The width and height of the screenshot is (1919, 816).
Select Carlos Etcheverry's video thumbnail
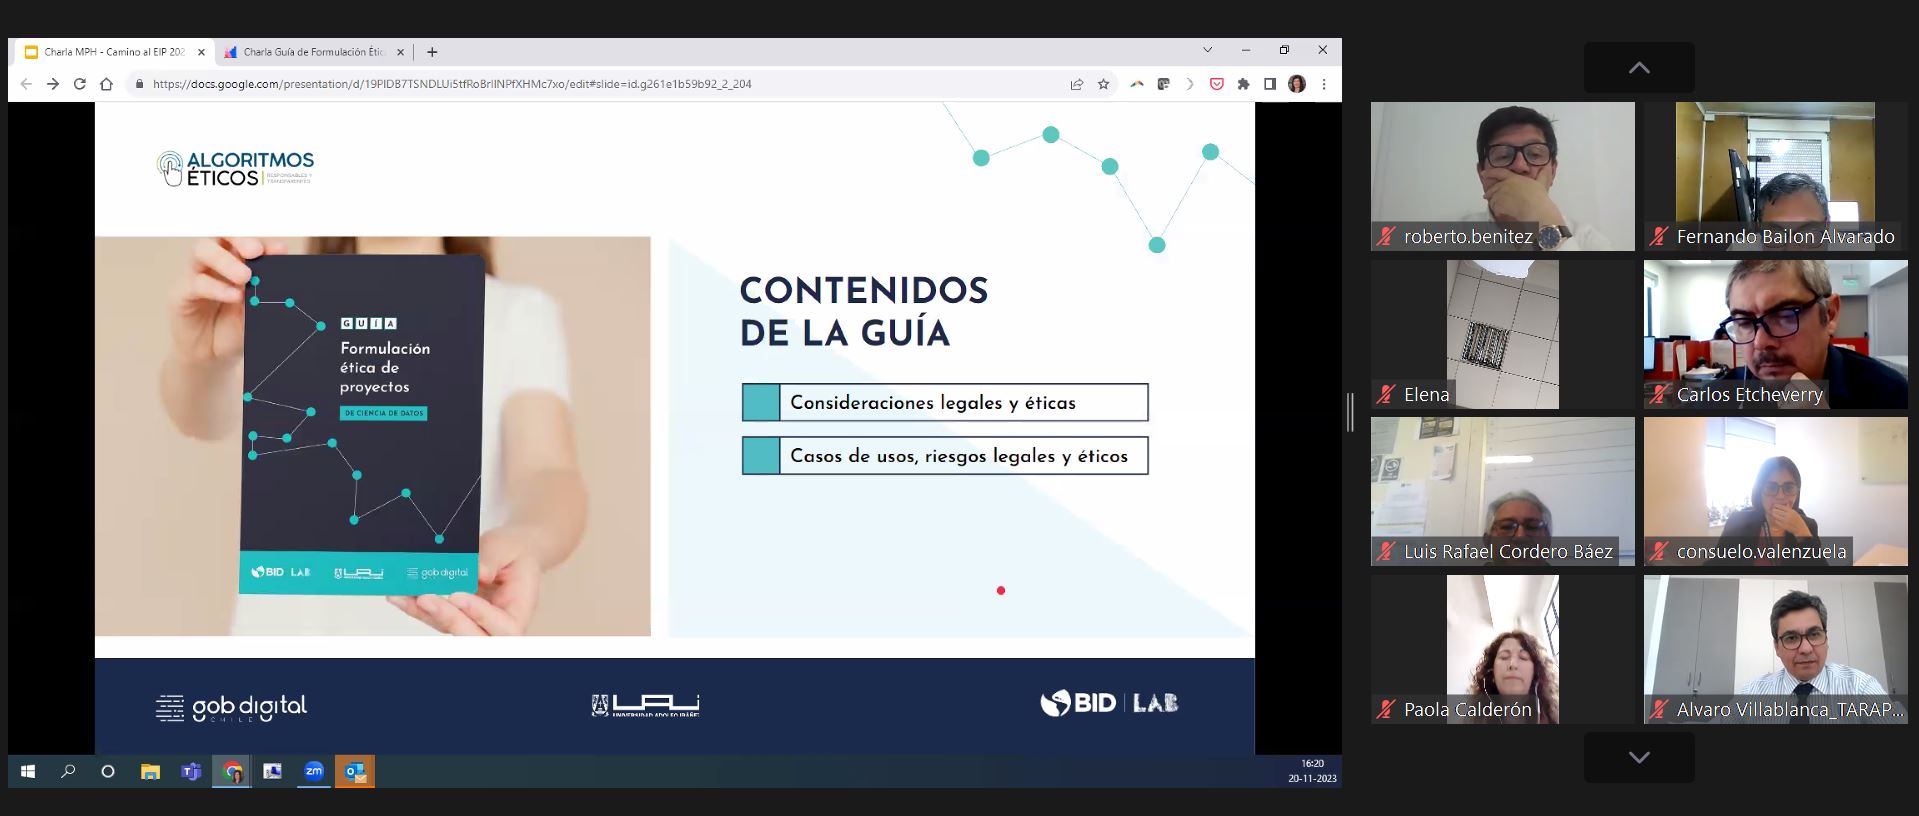[1775, 335]
